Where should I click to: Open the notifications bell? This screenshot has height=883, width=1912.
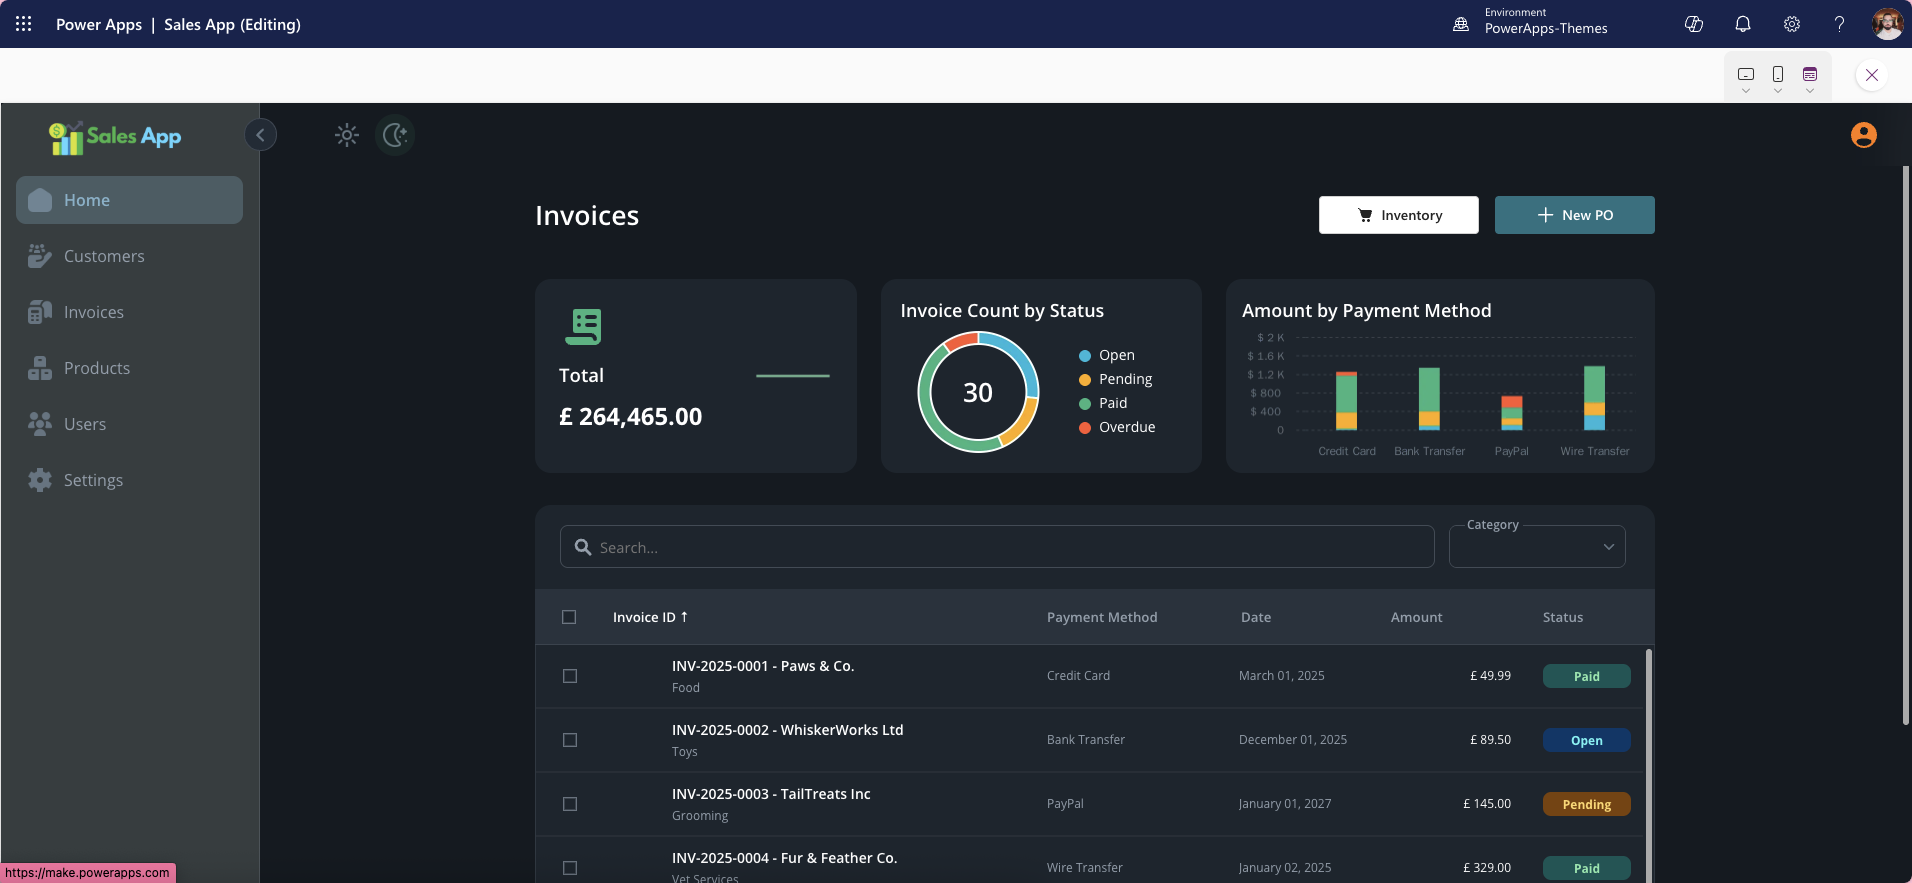click(x=1742, y=24)
